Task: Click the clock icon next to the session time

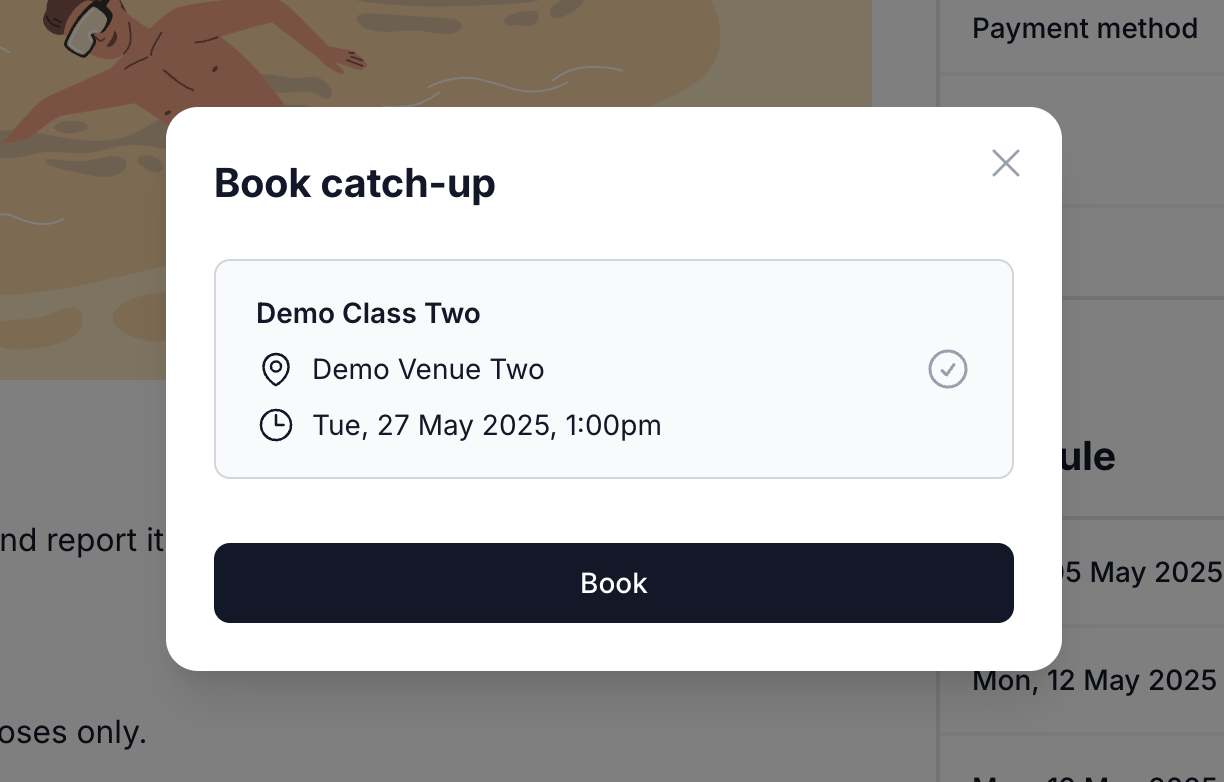Action: coord(275,424)
